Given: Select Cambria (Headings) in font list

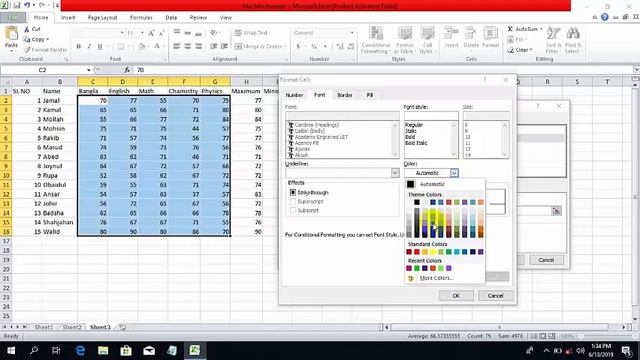Looking at the screenshot, I should [x=317, y=125].
